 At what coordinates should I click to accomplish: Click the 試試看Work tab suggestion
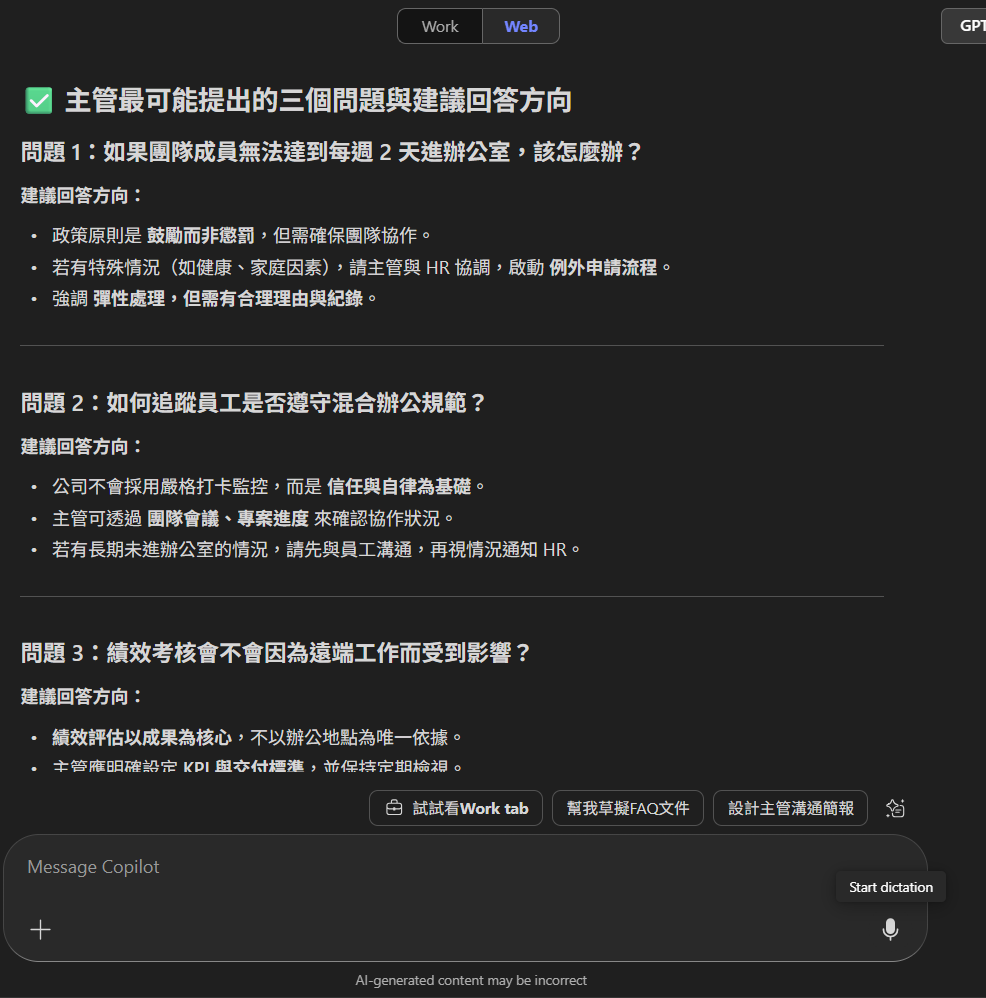[456, 808]
